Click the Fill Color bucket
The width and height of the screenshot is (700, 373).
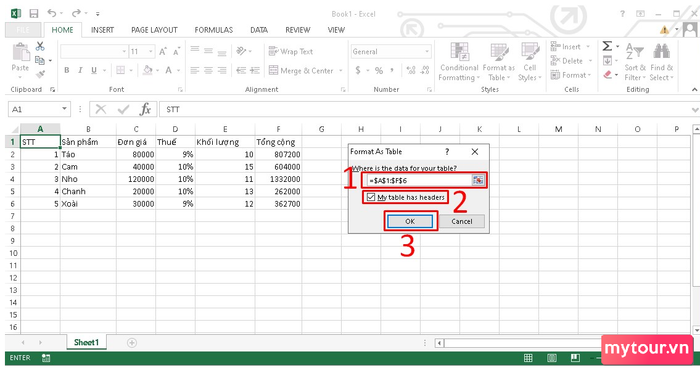[147, 70]
